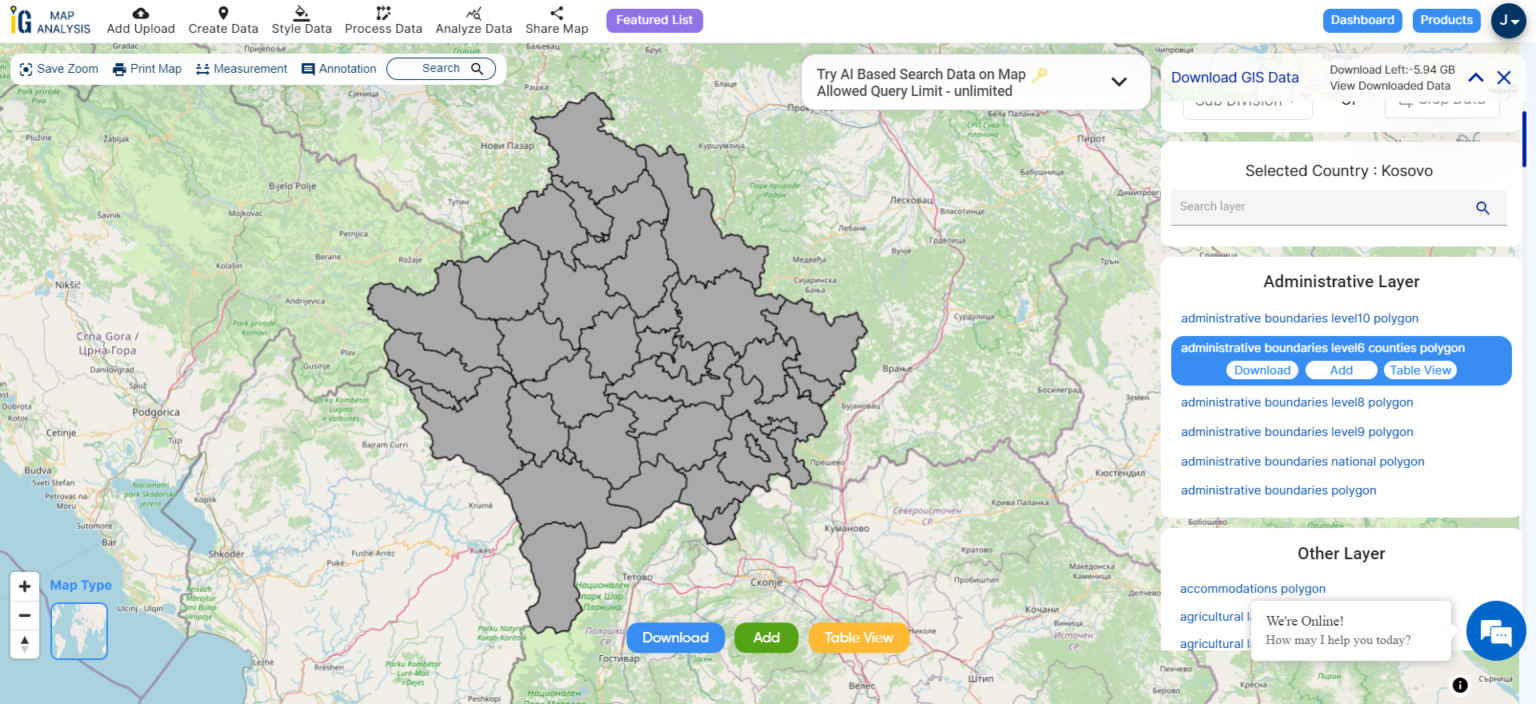Open the user account J dropdown

pyautogui.click(x=1508, y=20)
